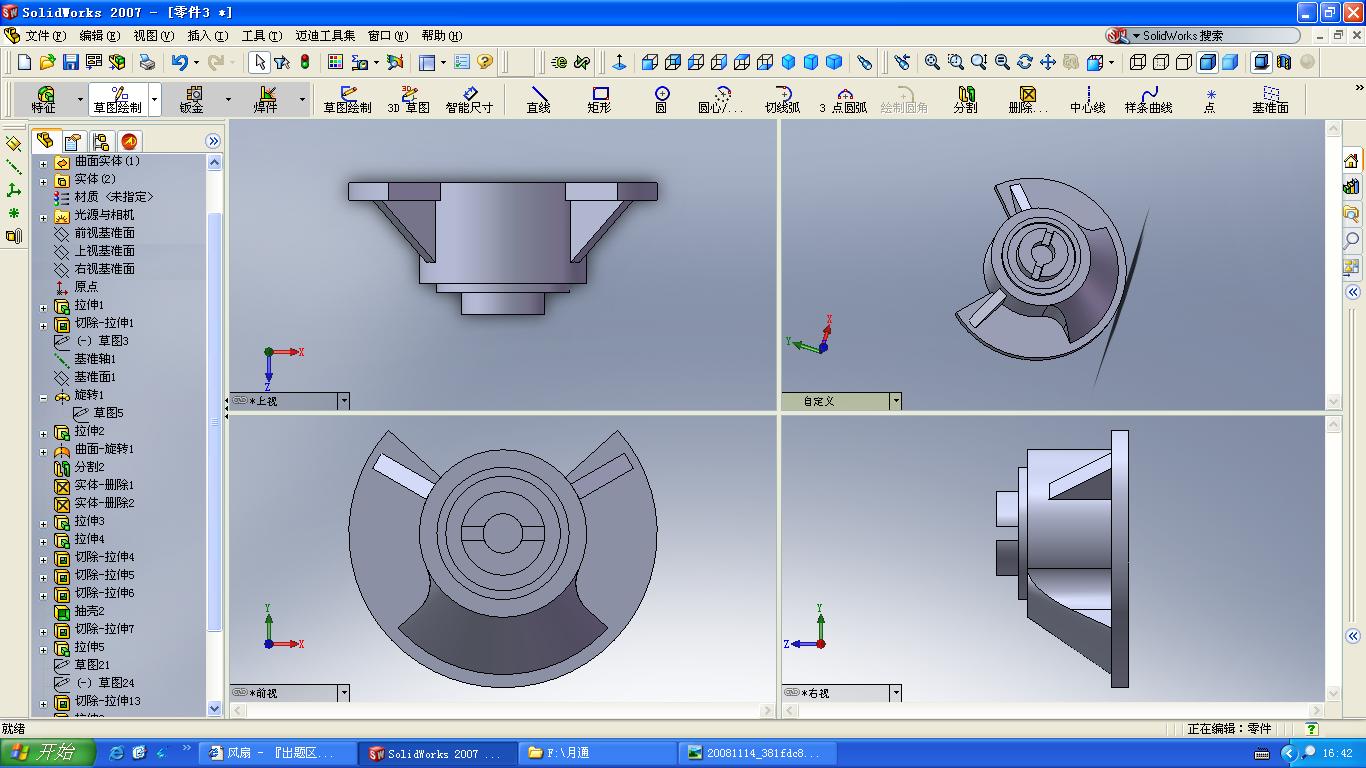Select the 前视基准面 plane in tree
This screenshot has width=1366, height=768.
(x=104, y=233)
